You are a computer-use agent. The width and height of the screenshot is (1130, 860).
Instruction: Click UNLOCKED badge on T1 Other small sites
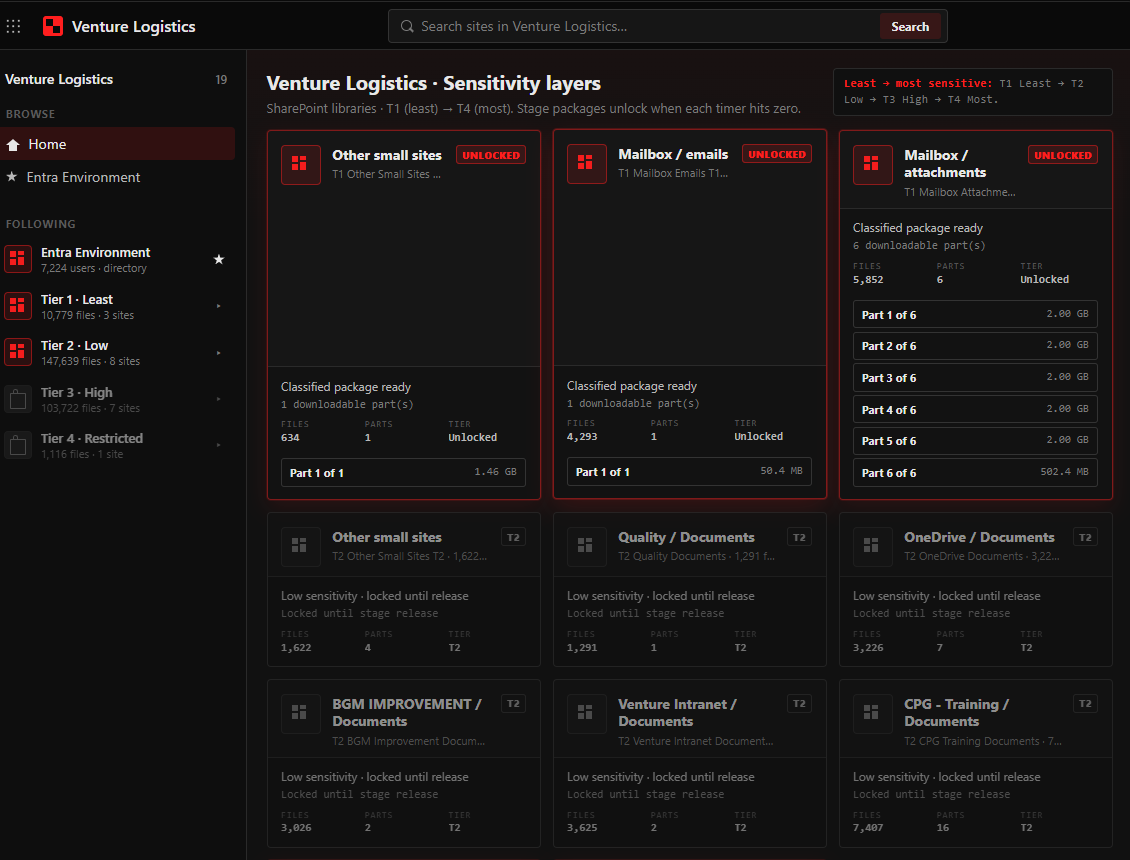point(491,155)
